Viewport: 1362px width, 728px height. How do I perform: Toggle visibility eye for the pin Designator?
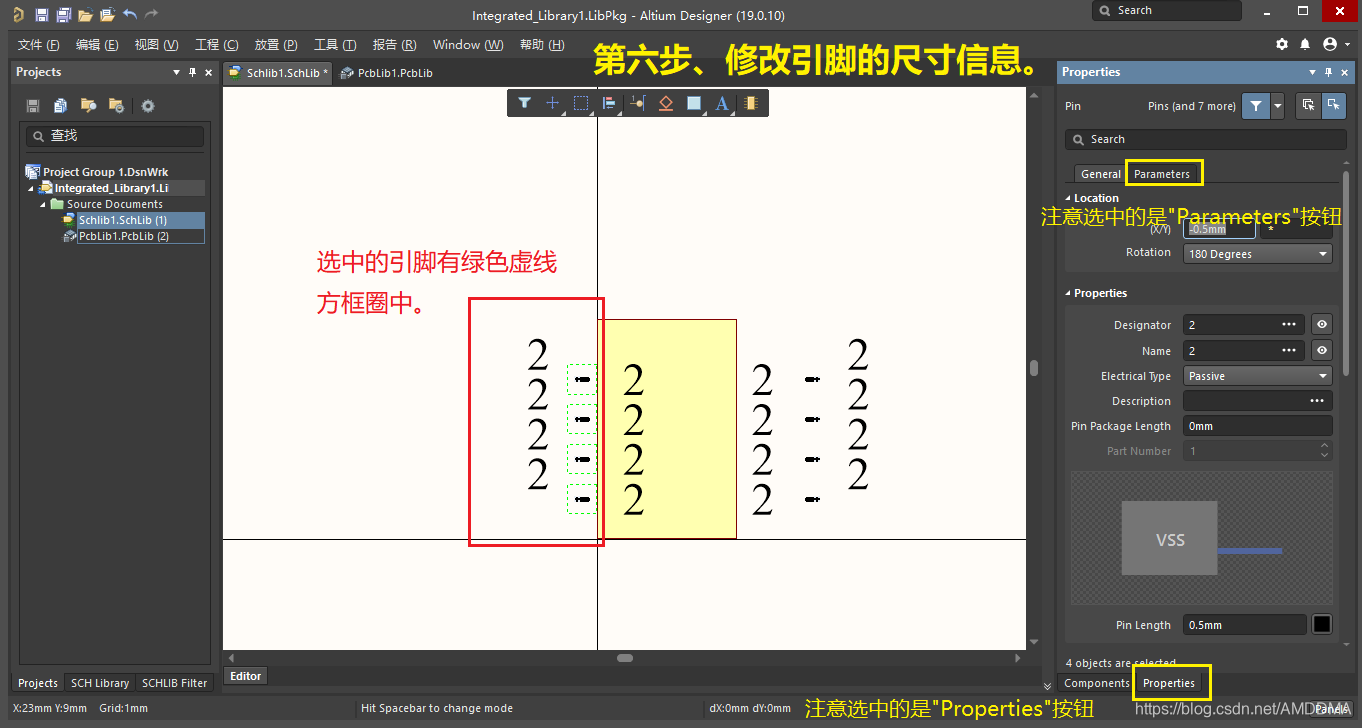[1322, 325]
